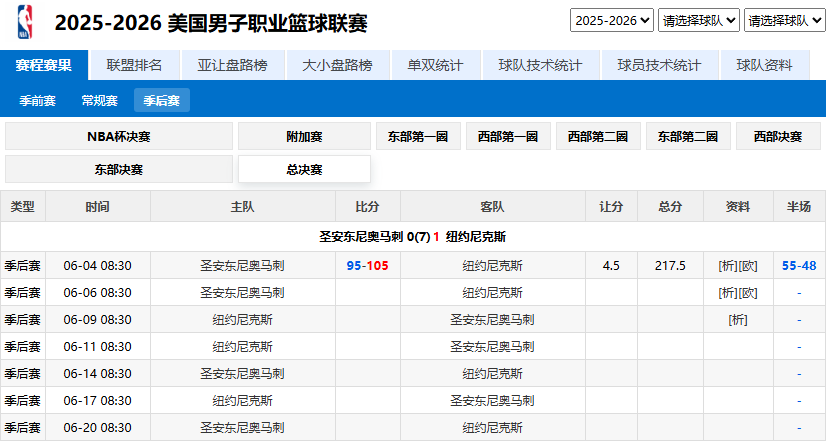Click the NBA logo icon
The image size is (827, 442).
(25, 22)
